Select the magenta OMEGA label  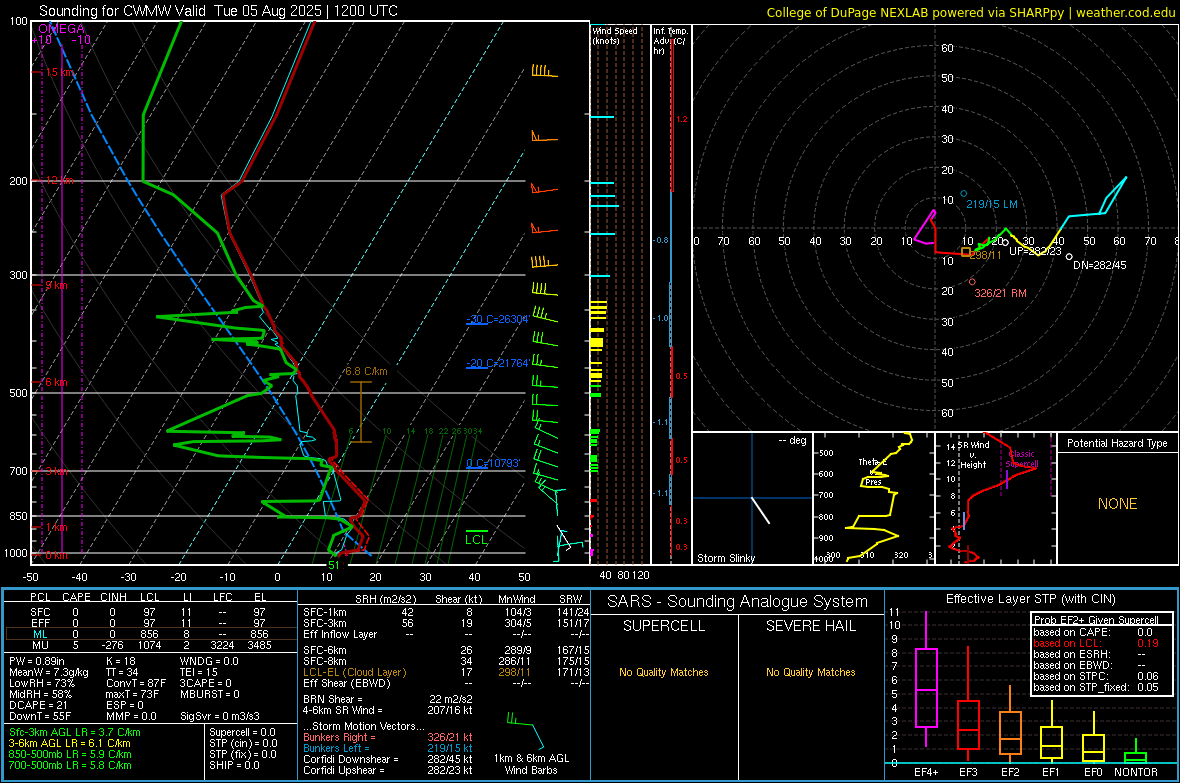61,29
